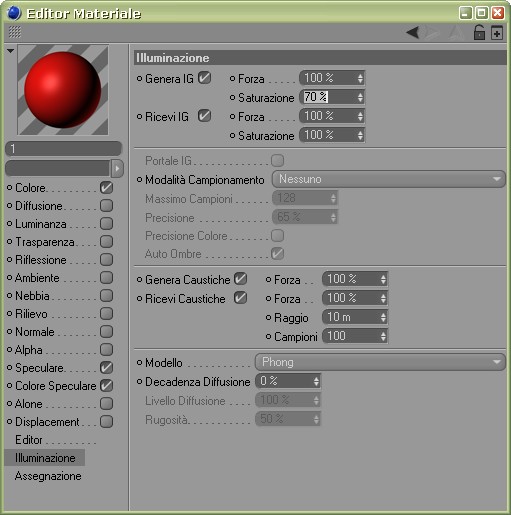The height and width of the screenshot is (515, 511).
Task: Open the Modello Phong dropdown
Action: point(380,362)
